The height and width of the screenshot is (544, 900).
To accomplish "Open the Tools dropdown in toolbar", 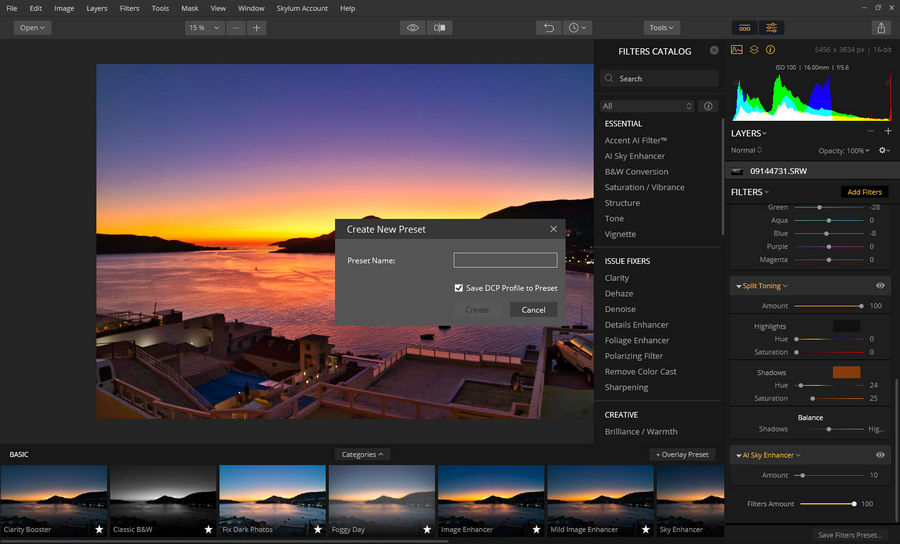I will 662,28.
